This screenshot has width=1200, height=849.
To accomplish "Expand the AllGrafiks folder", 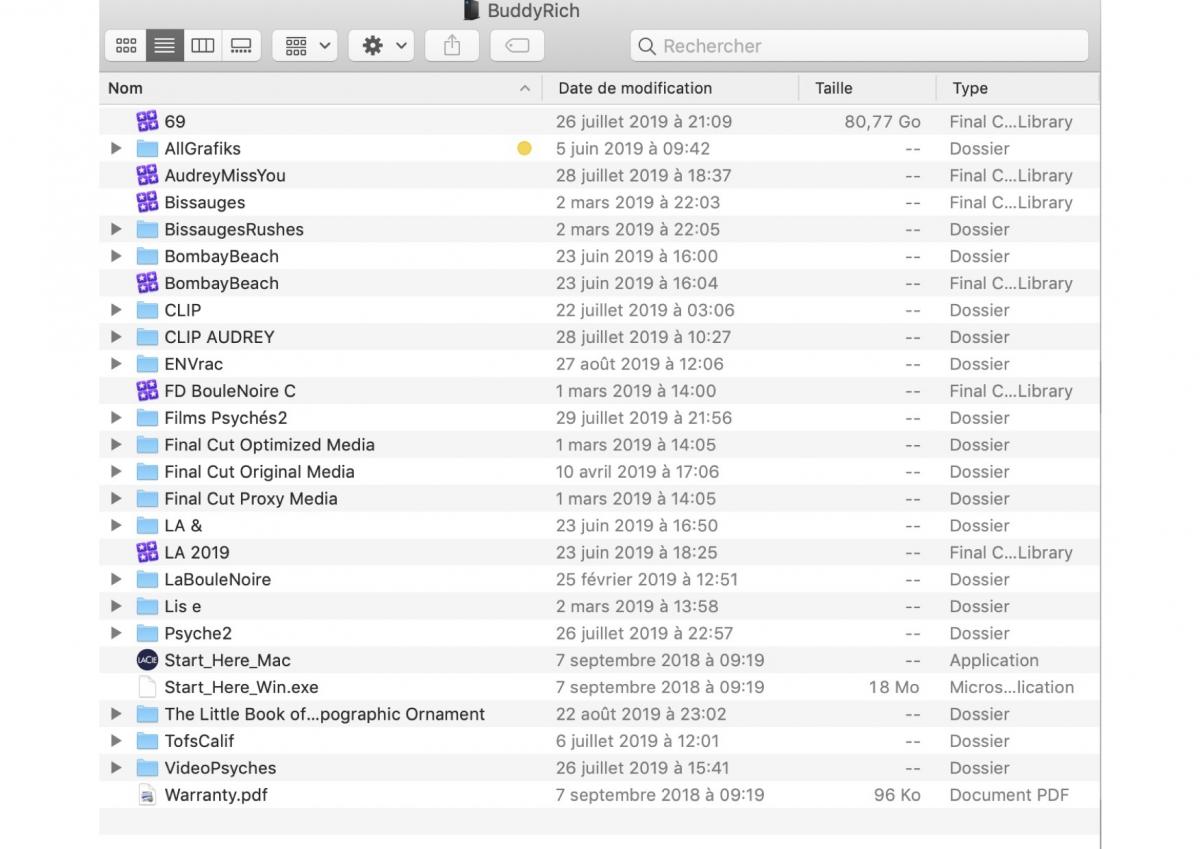I will pos(116,148).
